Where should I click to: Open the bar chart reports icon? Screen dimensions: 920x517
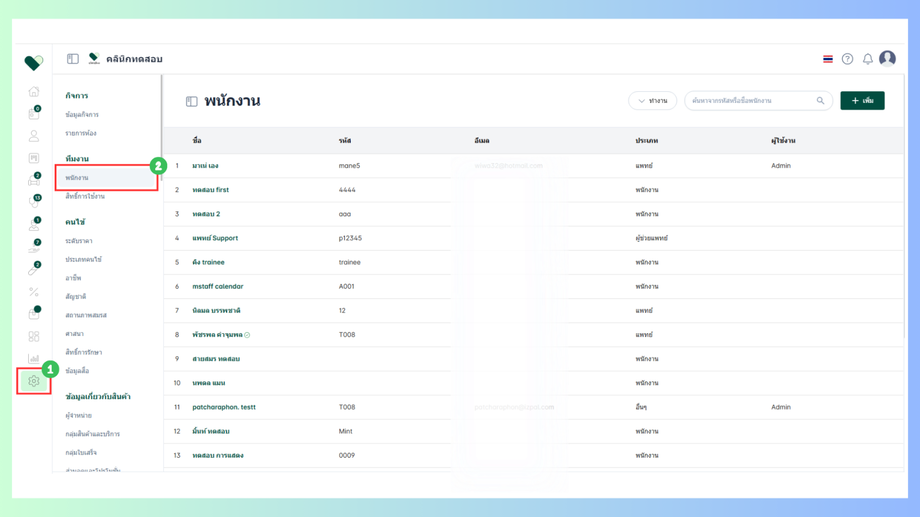click(x=34, y=359)
